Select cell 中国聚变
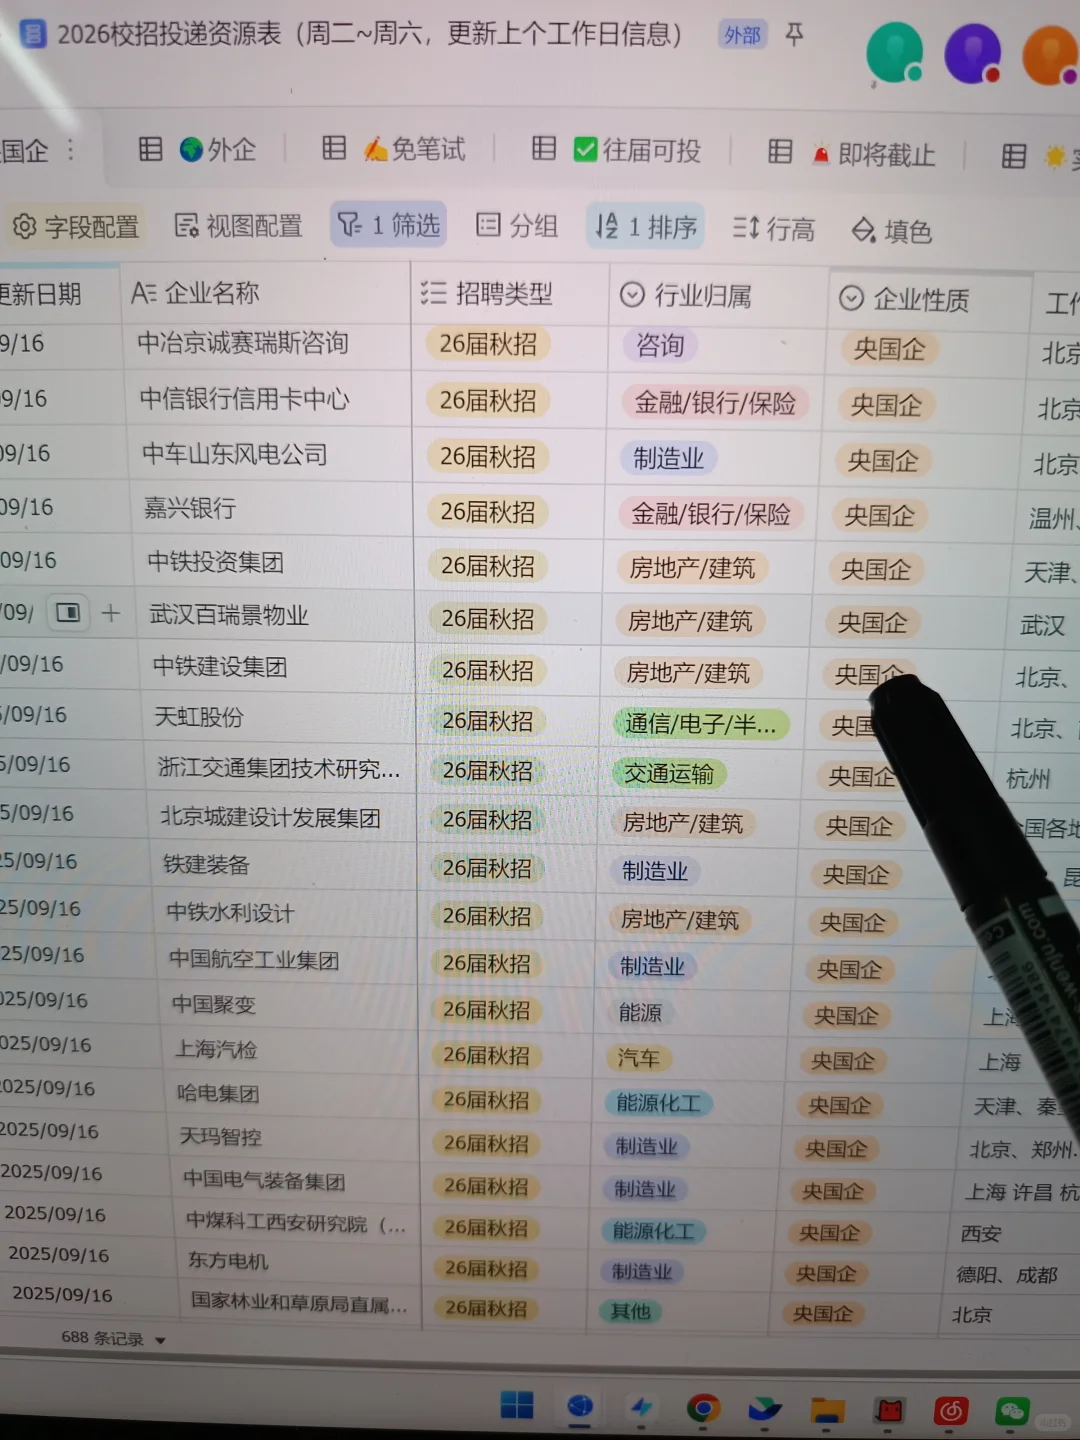This screenshot has width=1080, height=1440. (214, 1004)
